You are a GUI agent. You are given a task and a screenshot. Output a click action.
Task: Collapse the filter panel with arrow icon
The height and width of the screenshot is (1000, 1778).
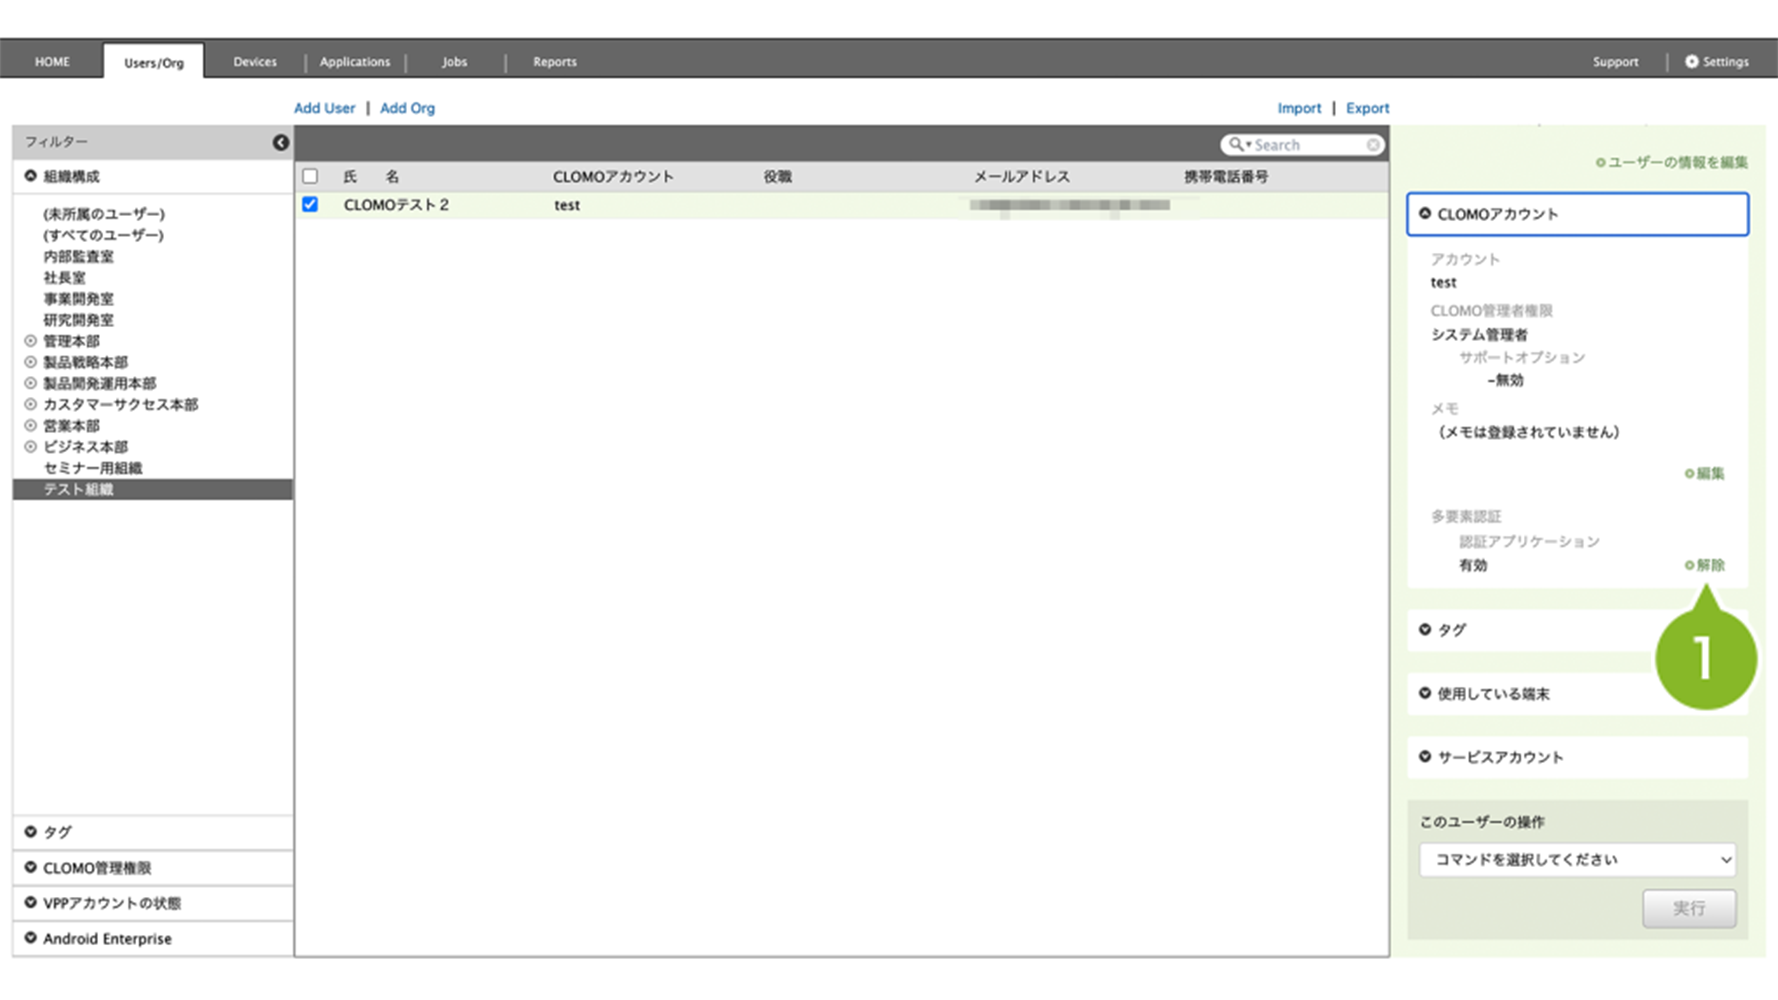coord(281,143)
